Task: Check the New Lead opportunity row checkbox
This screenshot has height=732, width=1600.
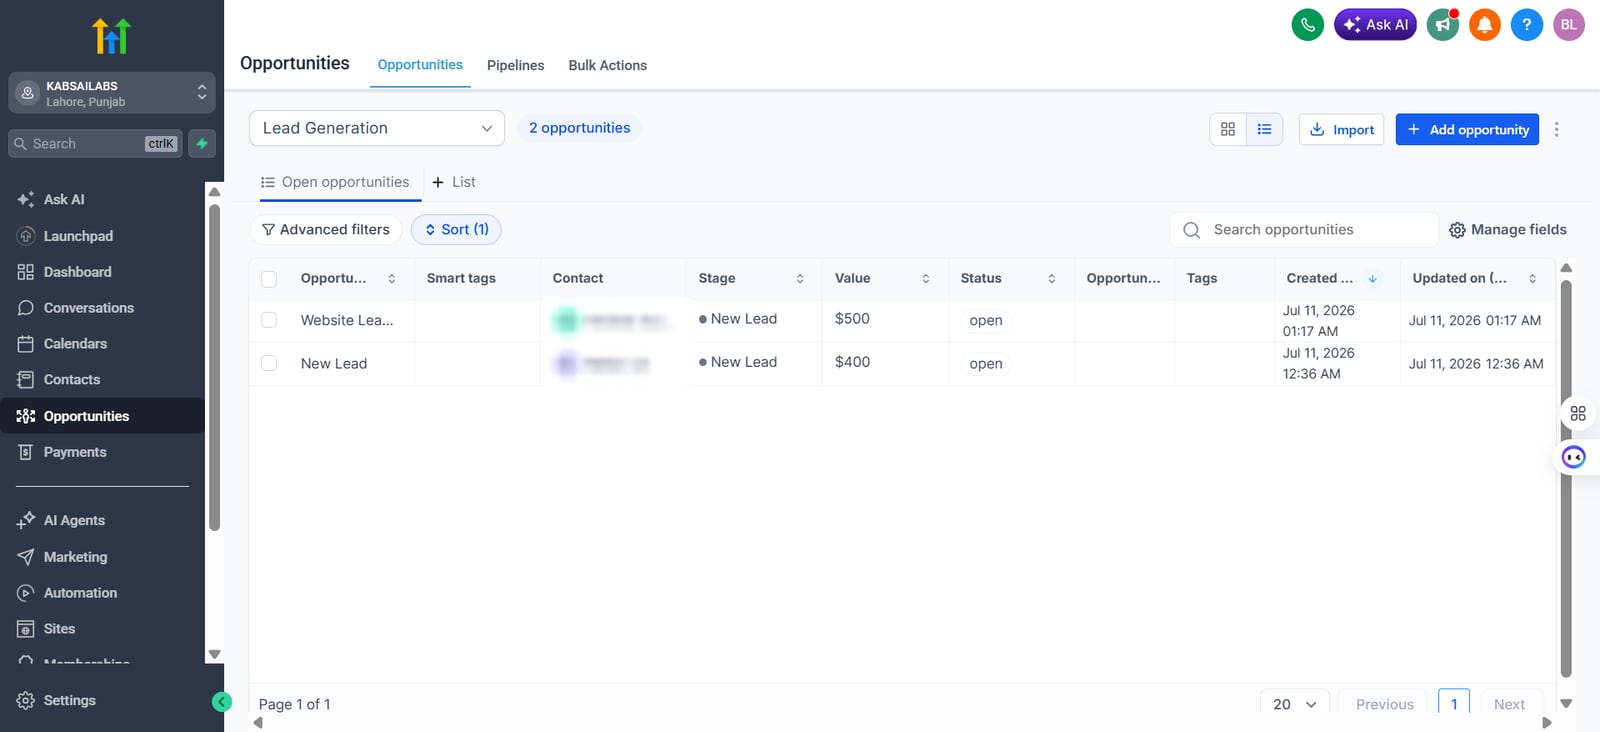Action: point(269,363)
